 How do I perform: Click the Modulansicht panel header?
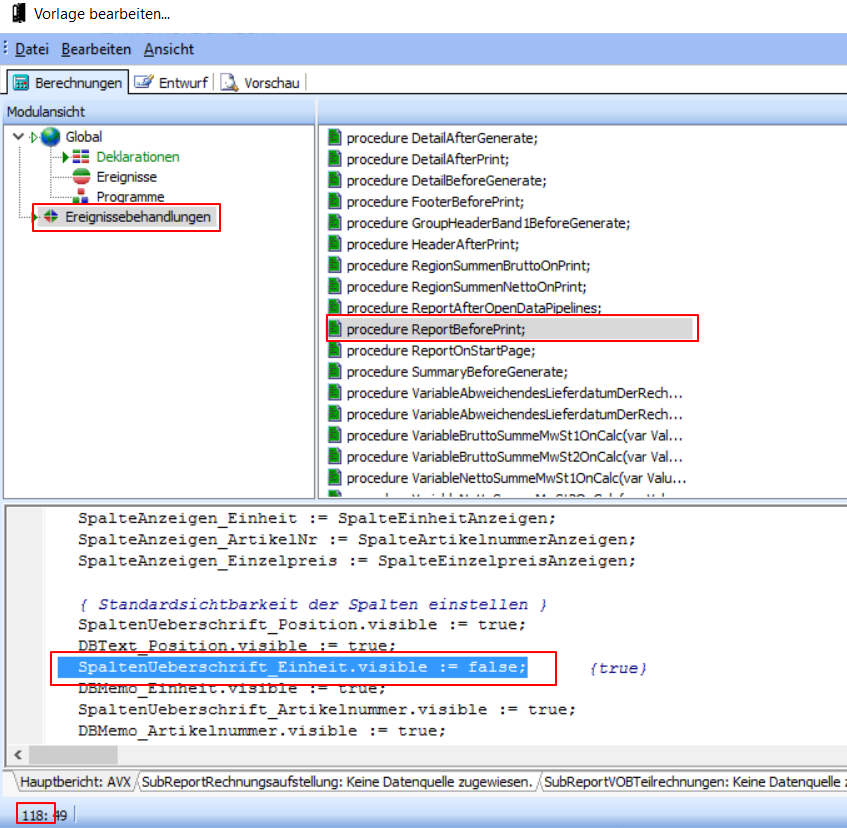point(159,112)
